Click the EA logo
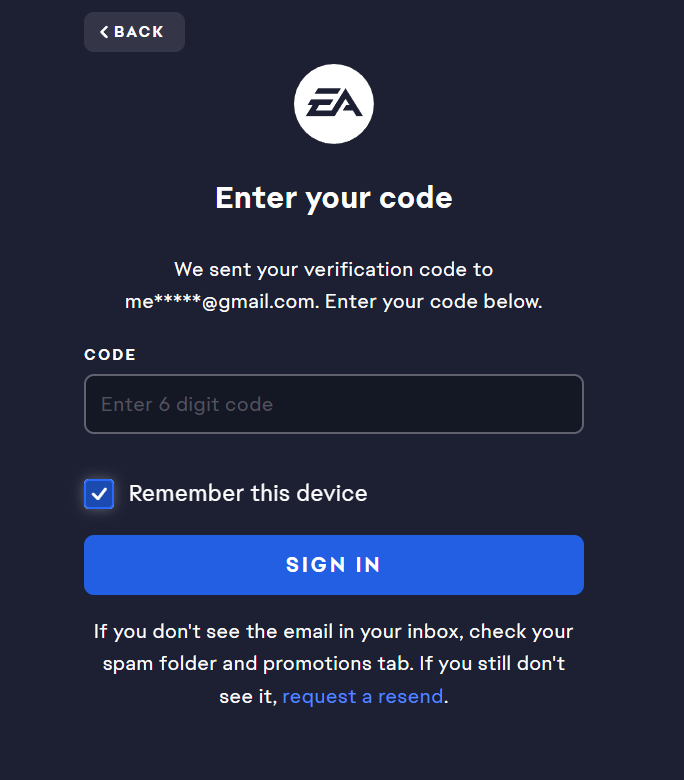The width and height of the screenshot is (684, 780). pos(334,103)
